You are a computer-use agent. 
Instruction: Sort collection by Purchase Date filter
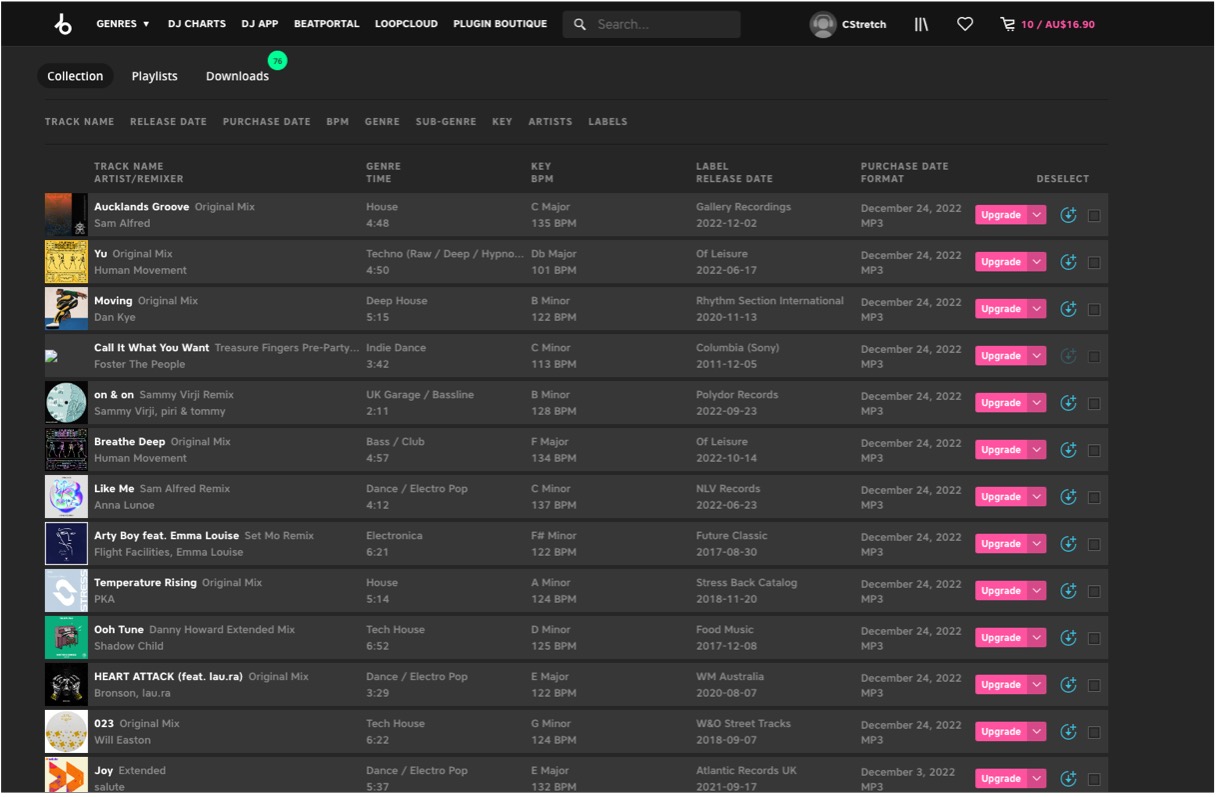267,122
